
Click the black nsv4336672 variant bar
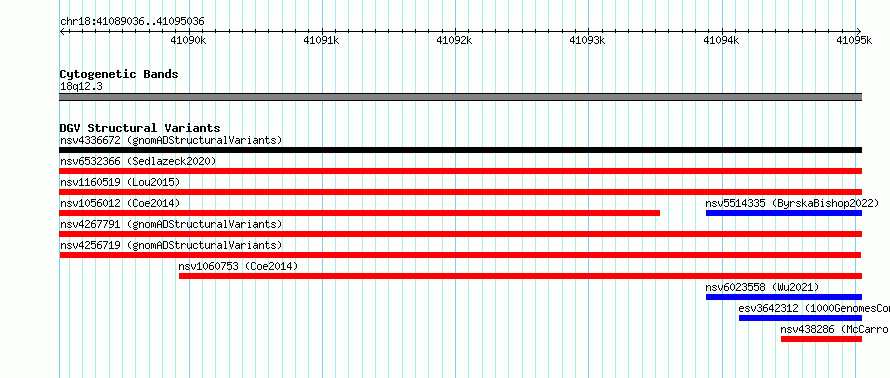(460, 150)
